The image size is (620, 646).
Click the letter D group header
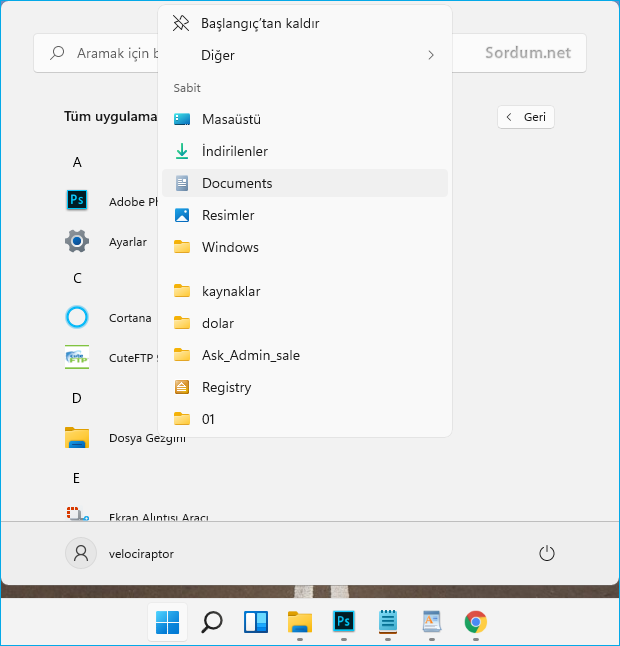click(77, 398)
